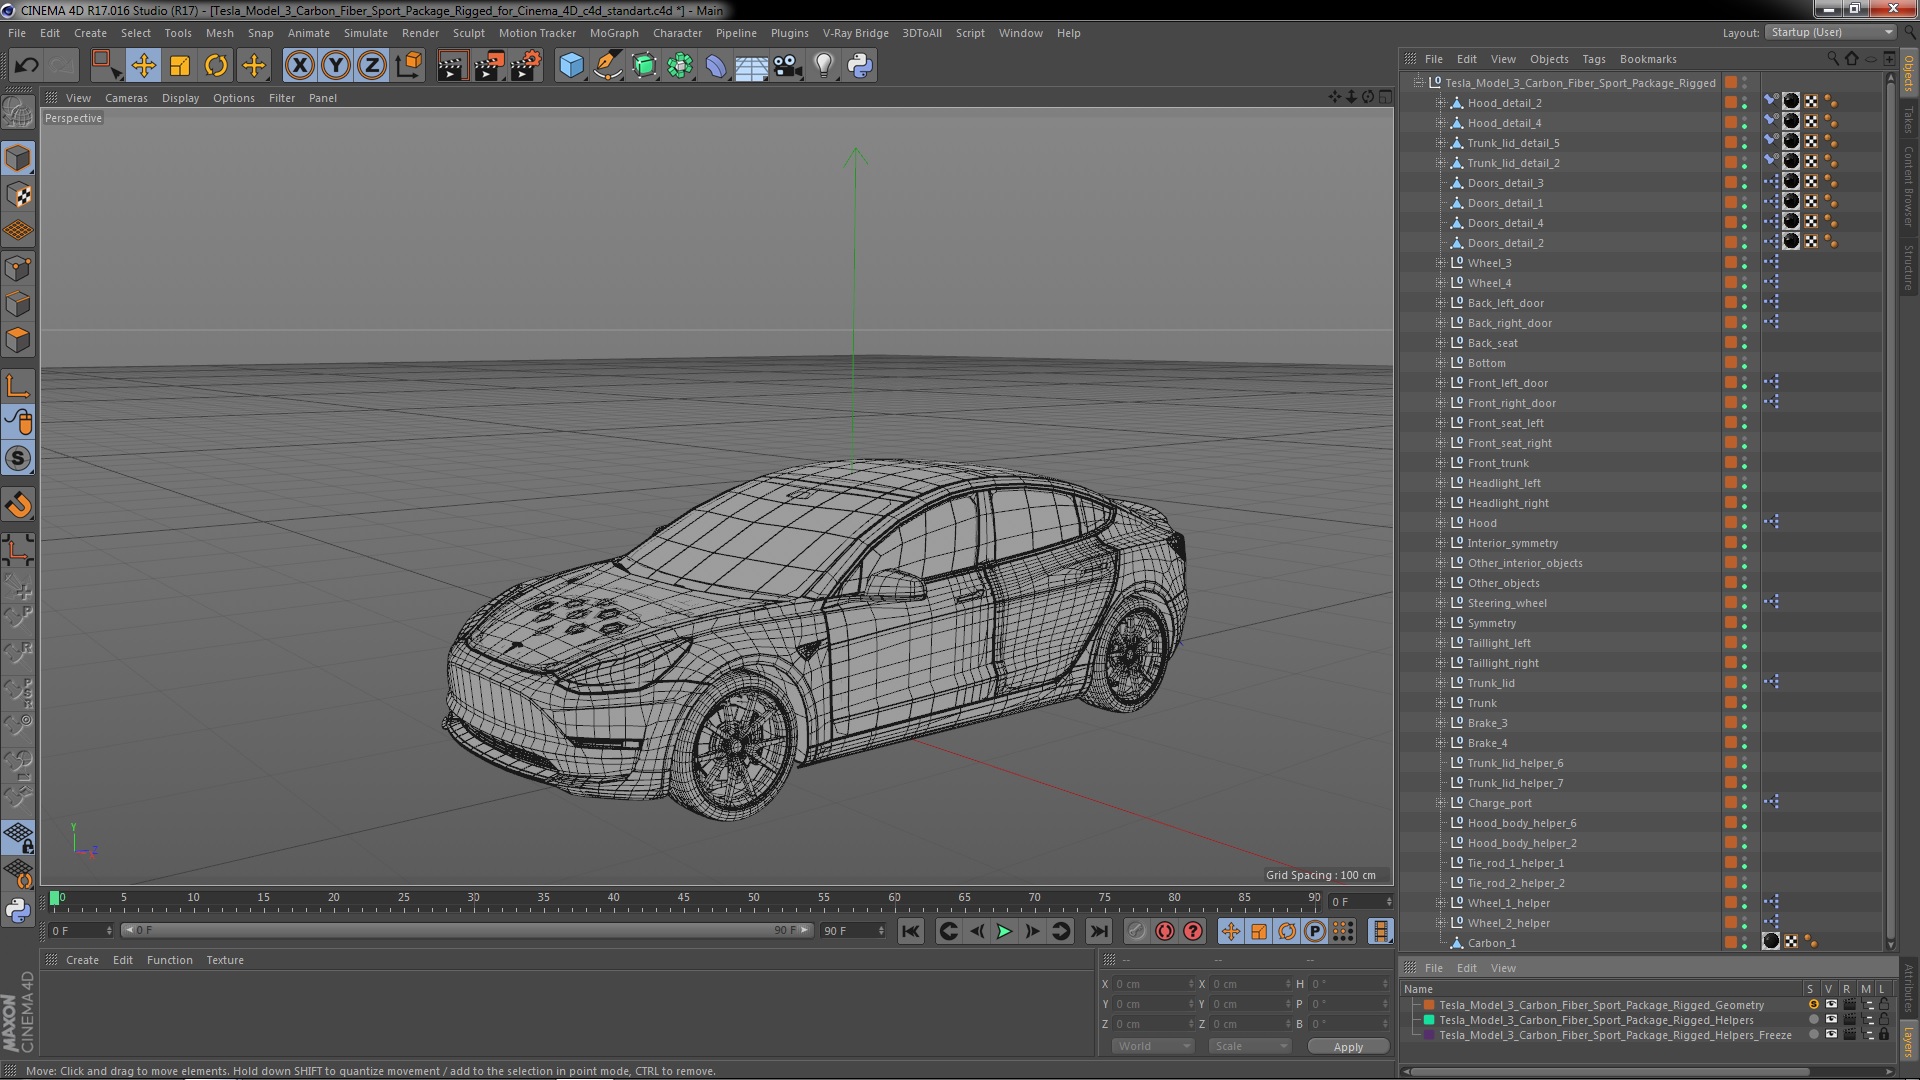This screenshot has height=1080, width=1920.
Task: Open the Object Manager Tags menu
Action: 1594,59
